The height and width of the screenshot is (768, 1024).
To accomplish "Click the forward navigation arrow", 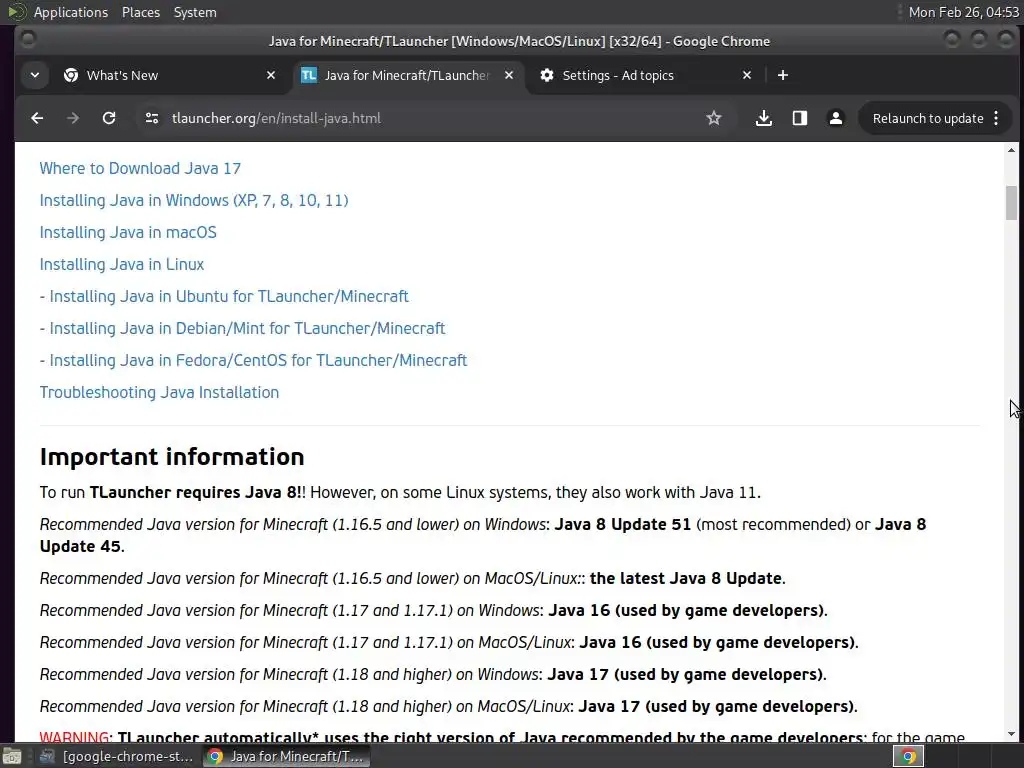I will pos(73,118).
